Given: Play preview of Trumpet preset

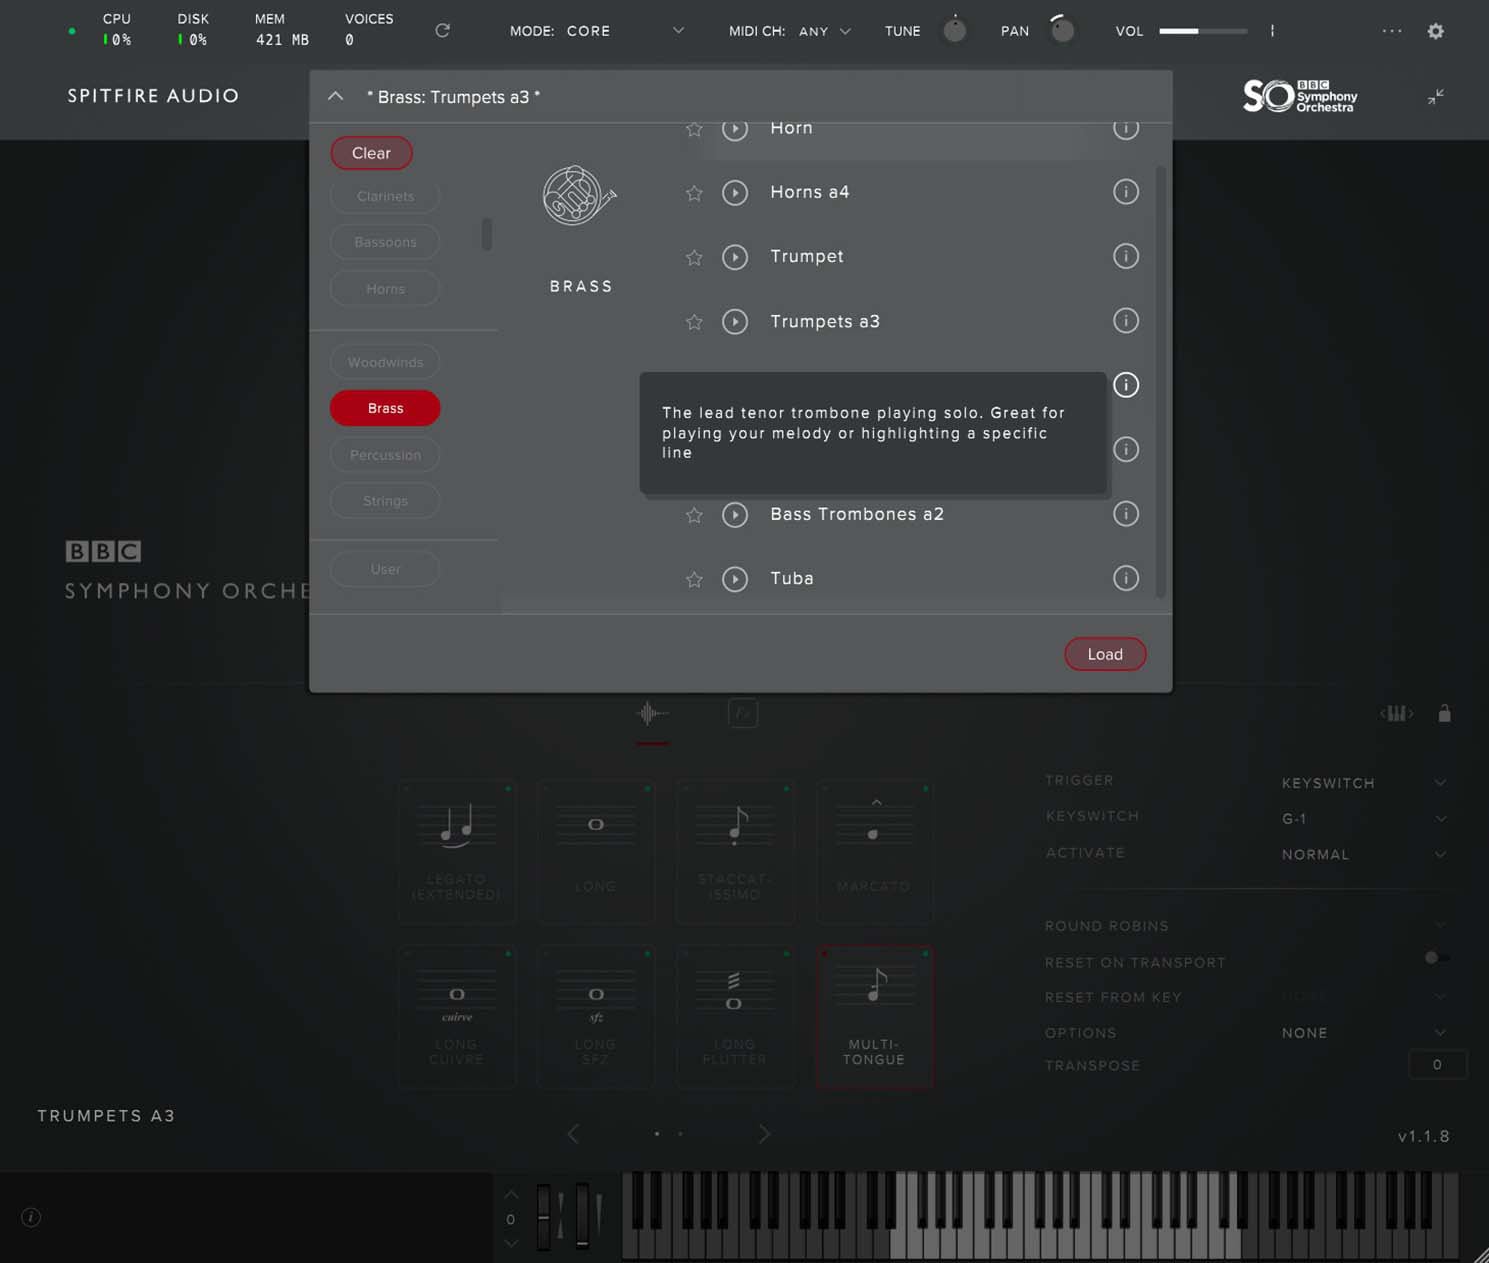Looking at the screenshot, I should coord(735,257).
